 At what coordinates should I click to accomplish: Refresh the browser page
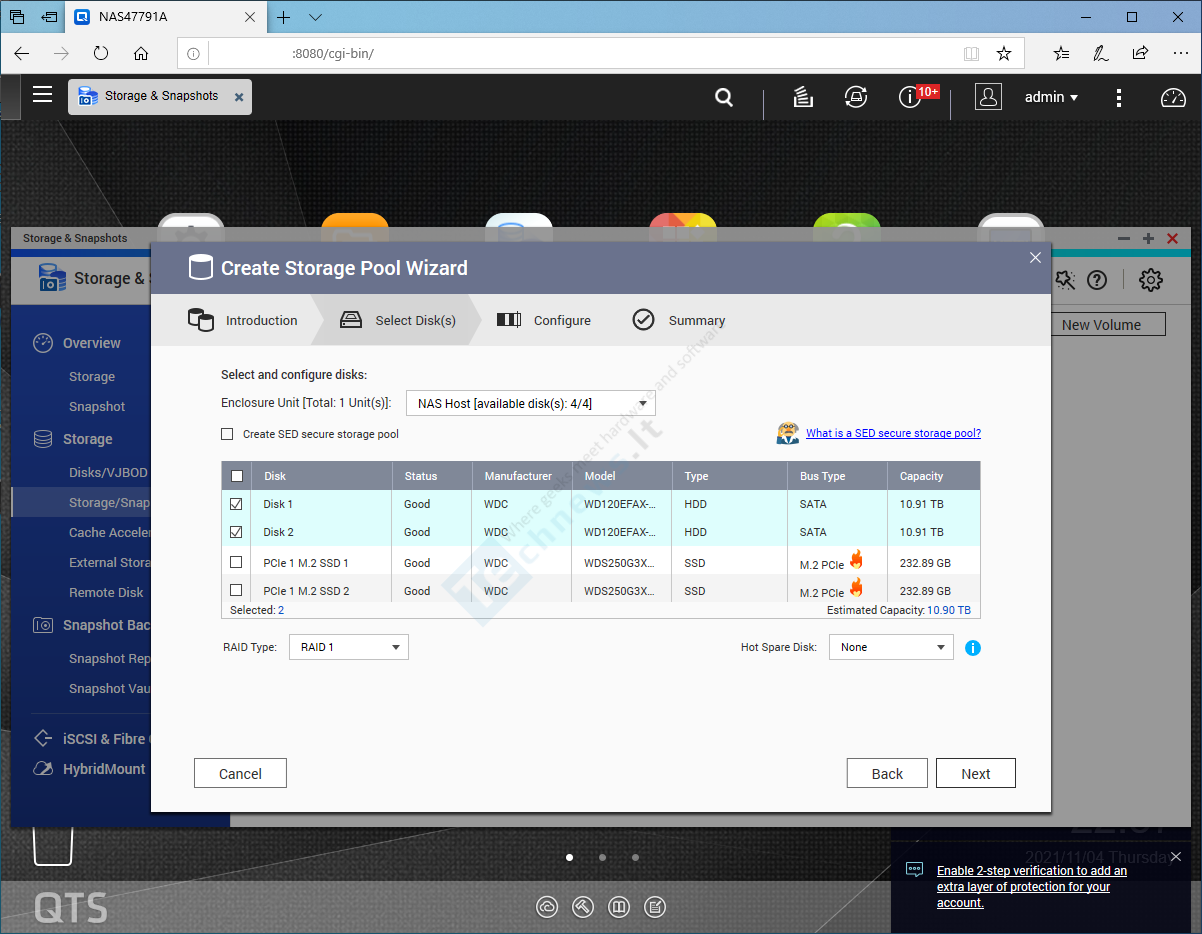(101, 53)
